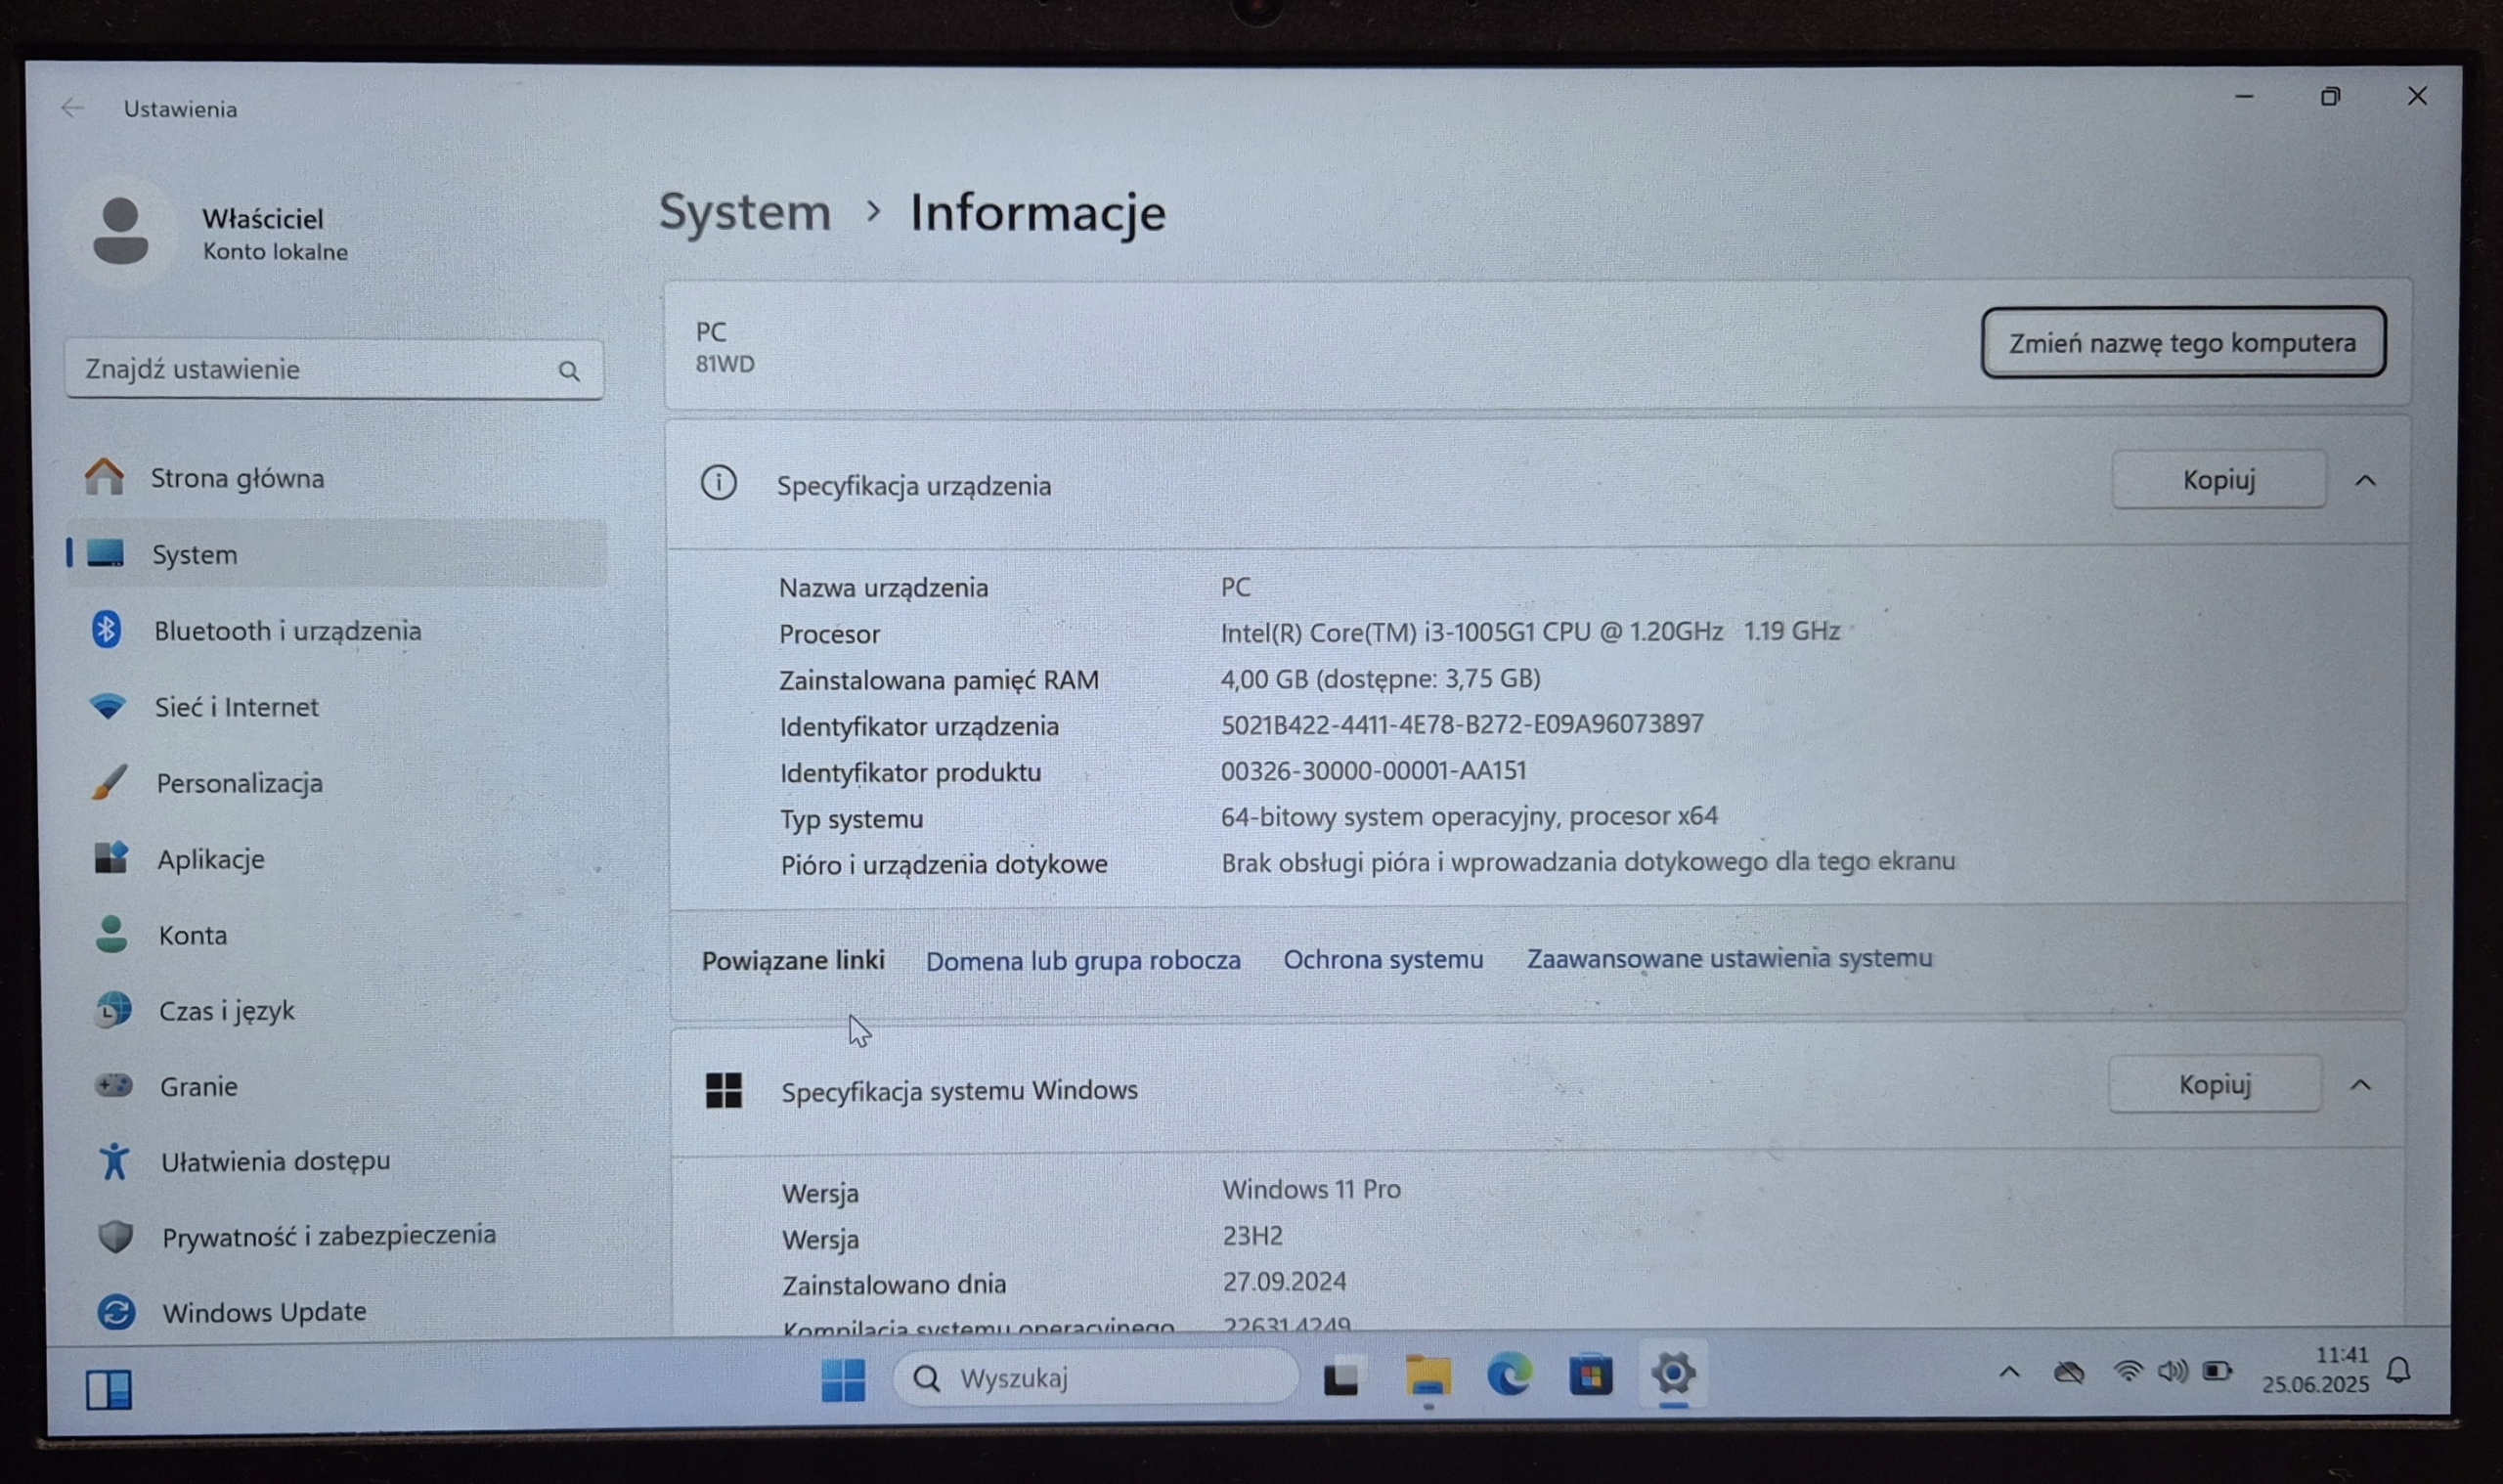
Task: Select Personalizacja in sidebar
Action: point(239,783)
